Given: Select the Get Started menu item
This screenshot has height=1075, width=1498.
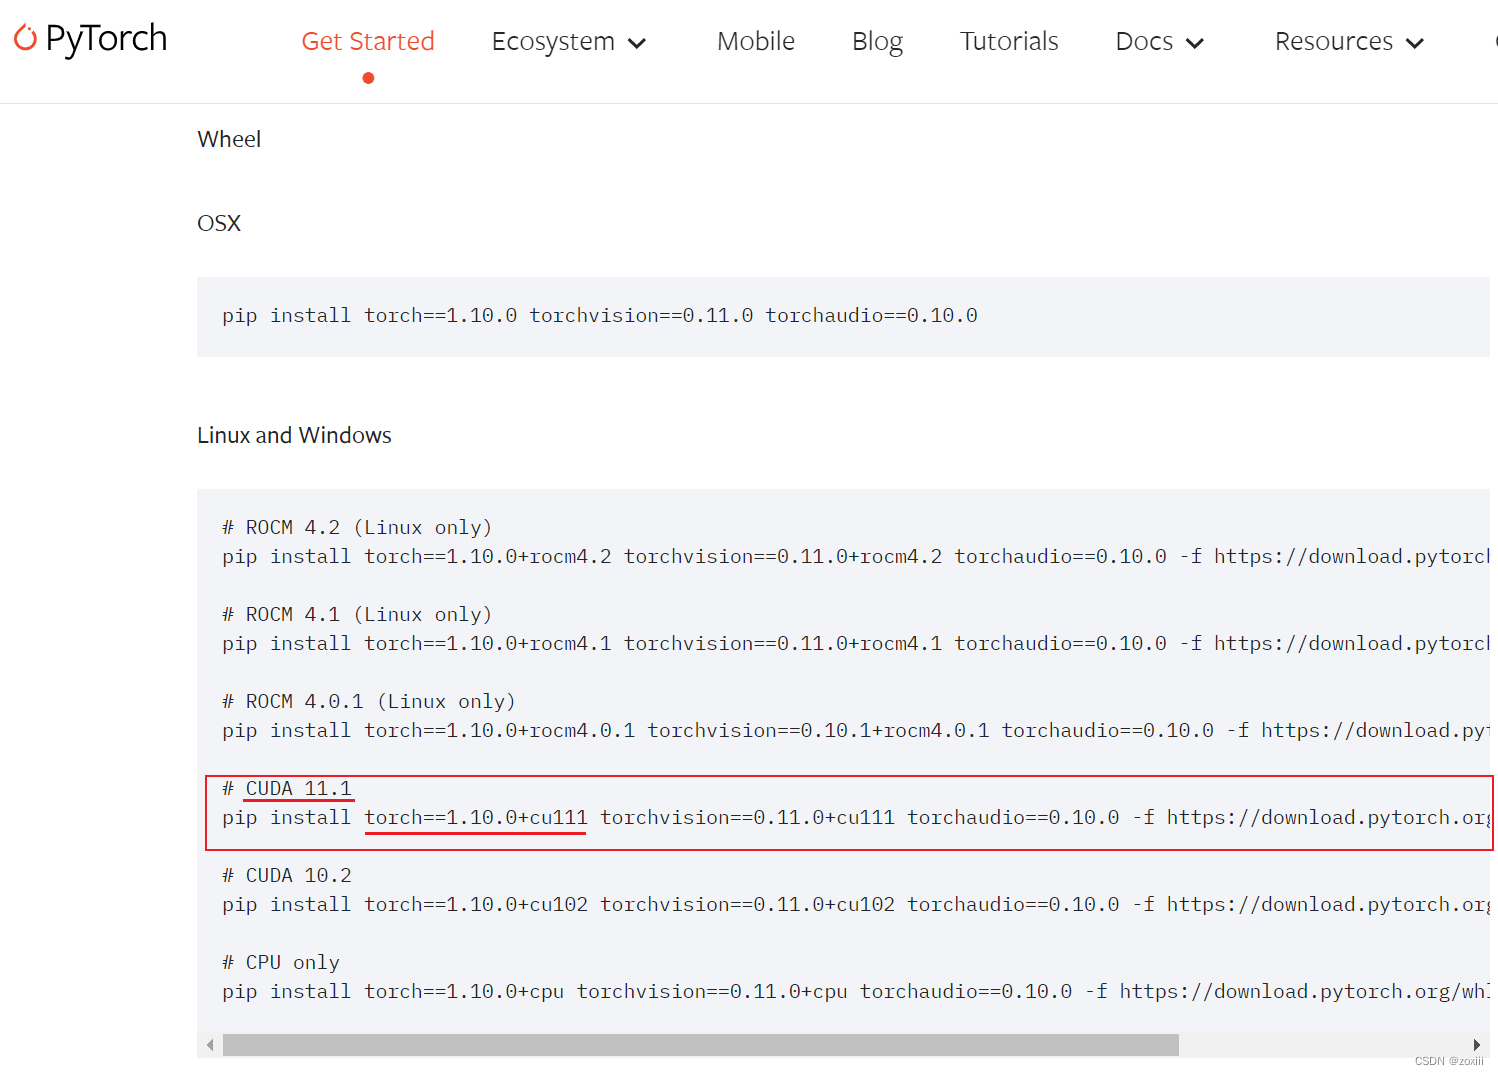Looking at the screenshot, I should click(368, 41).
